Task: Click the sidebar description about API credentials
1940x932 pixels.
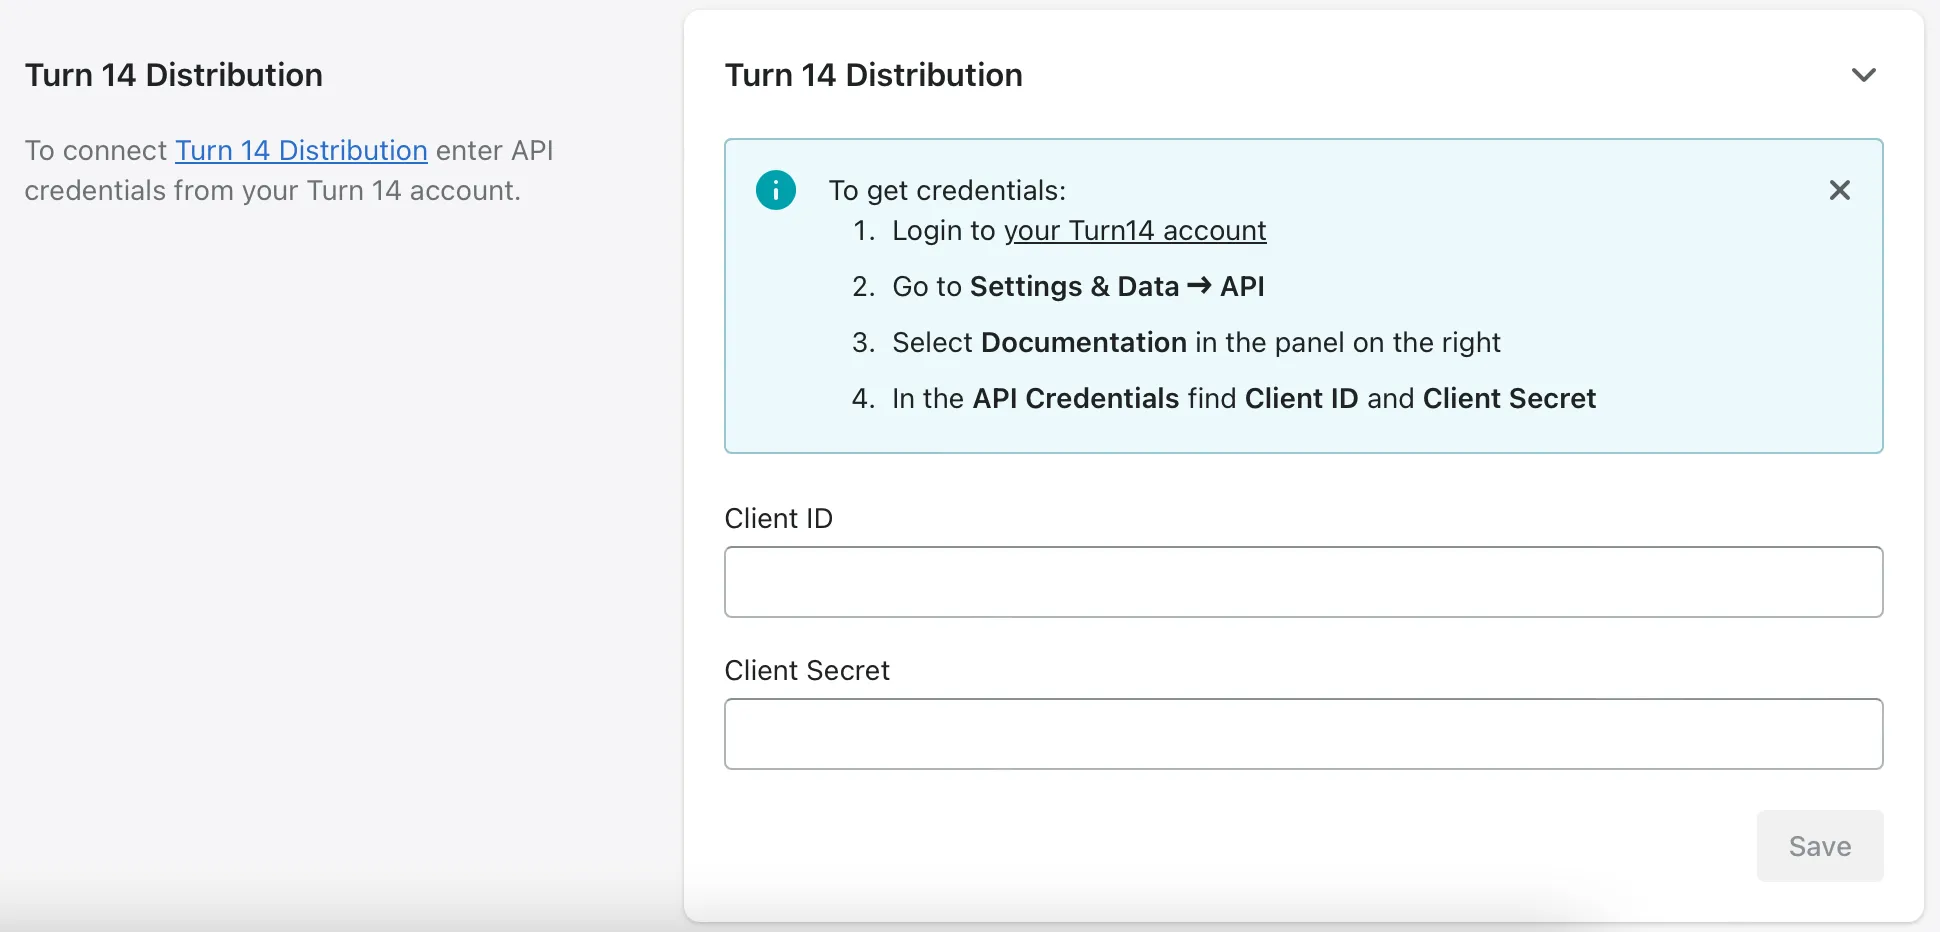Action: pyautogui.click(x=274, y=170)
